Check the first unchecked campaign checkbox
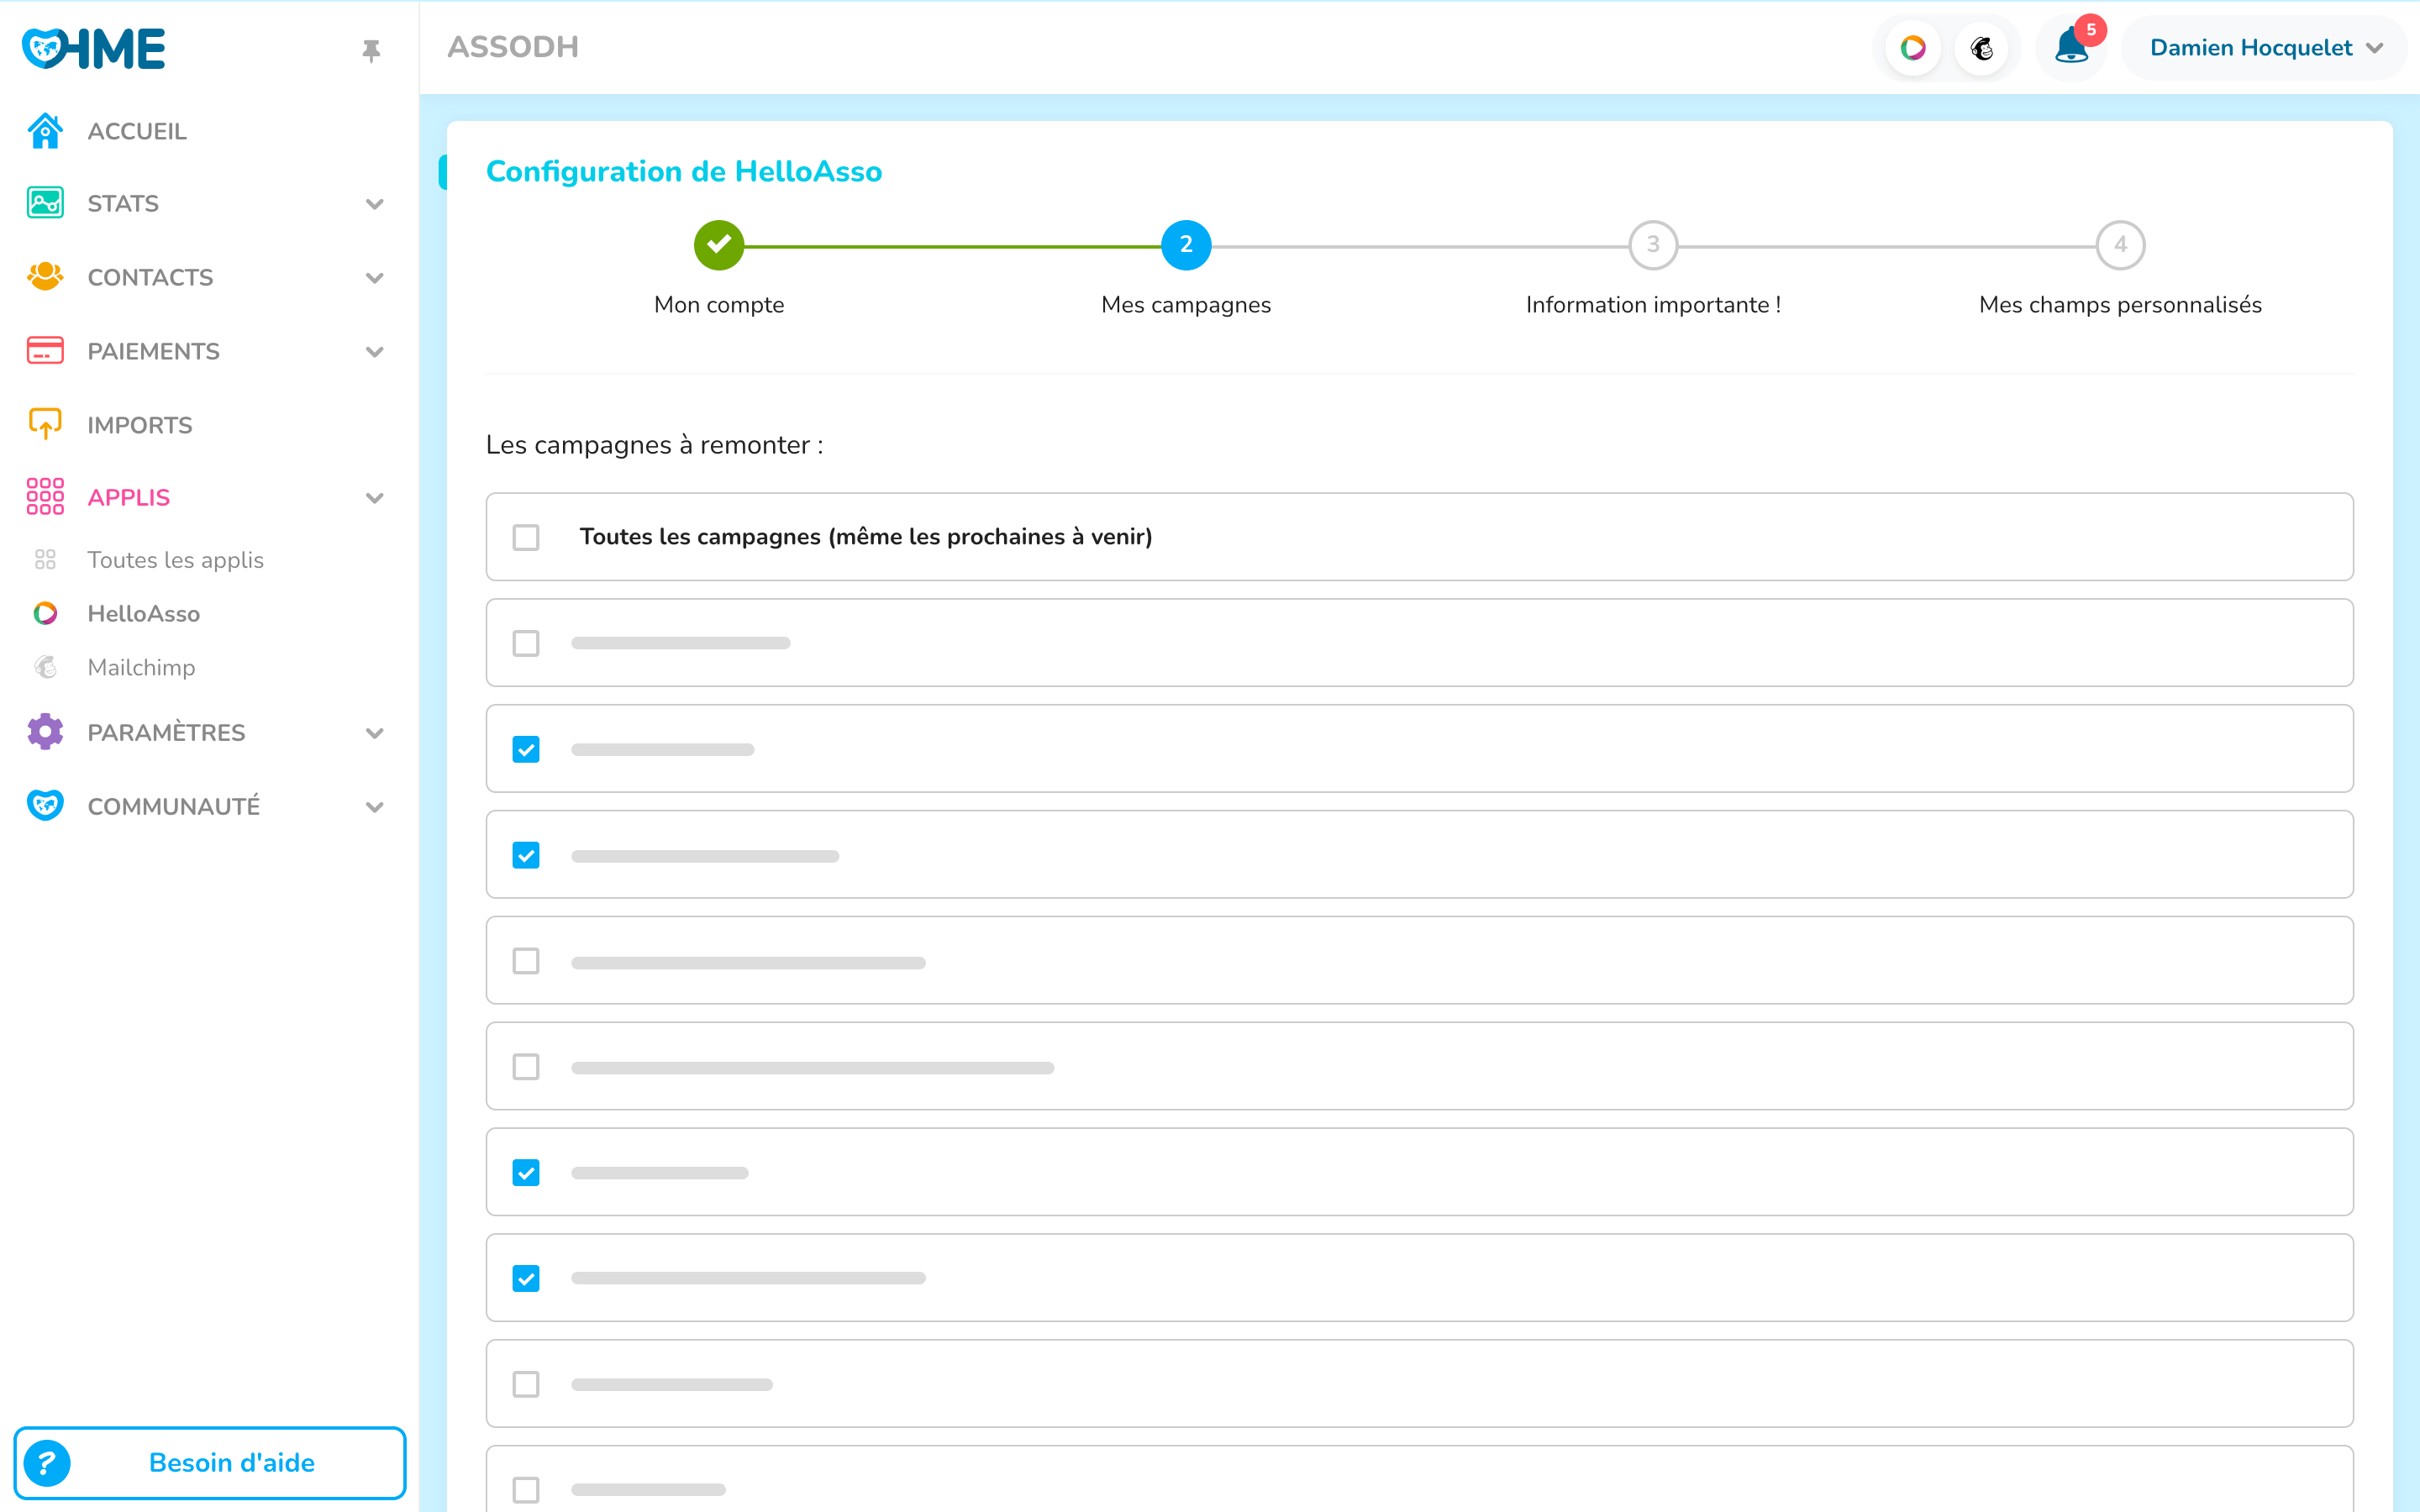Image resolution: width=2420 pixels, height=1512 pixels. pos(526,643)
